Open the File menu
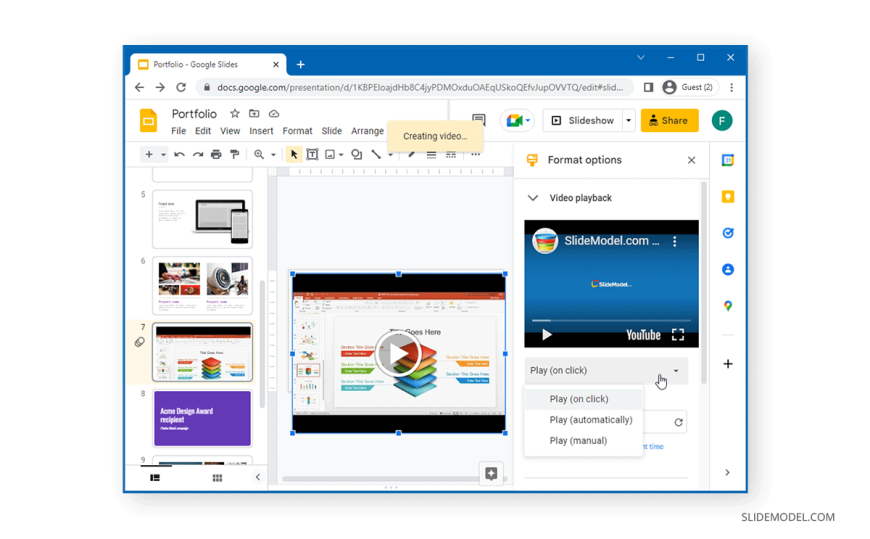Image resolution: width=870 pixels, height=539 pixels. (x=178, y=131)
